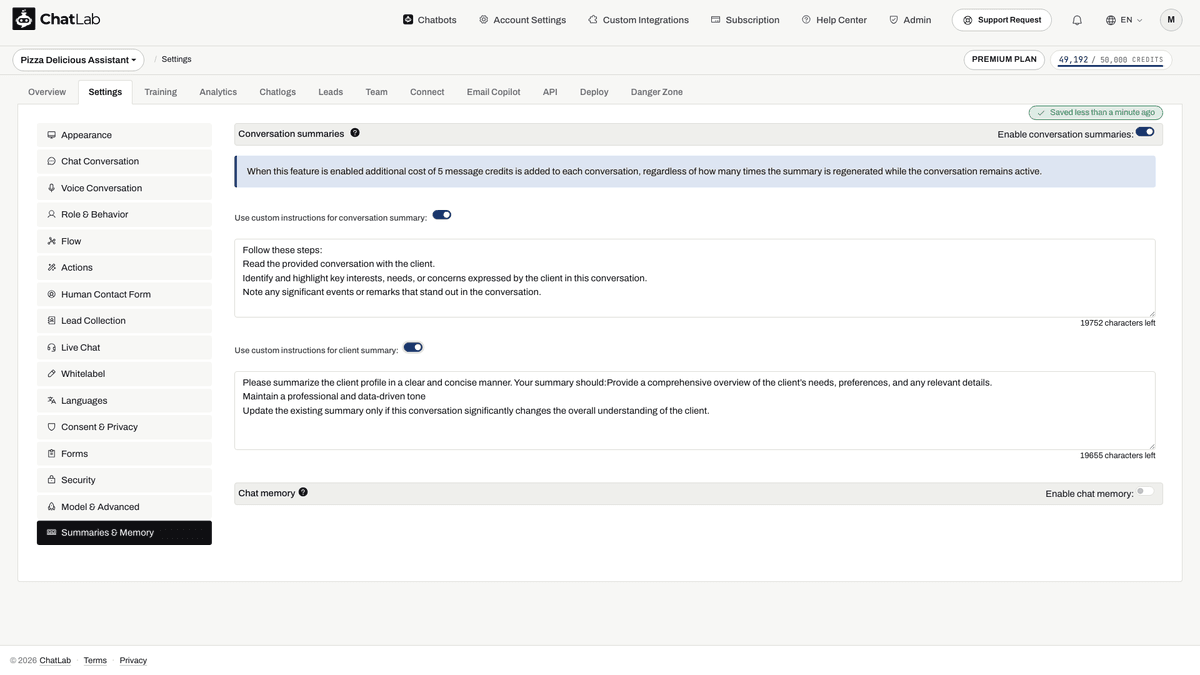1200x675 pixels.
Task: Click the Human Contact Form icon
Action: (51, 294)
